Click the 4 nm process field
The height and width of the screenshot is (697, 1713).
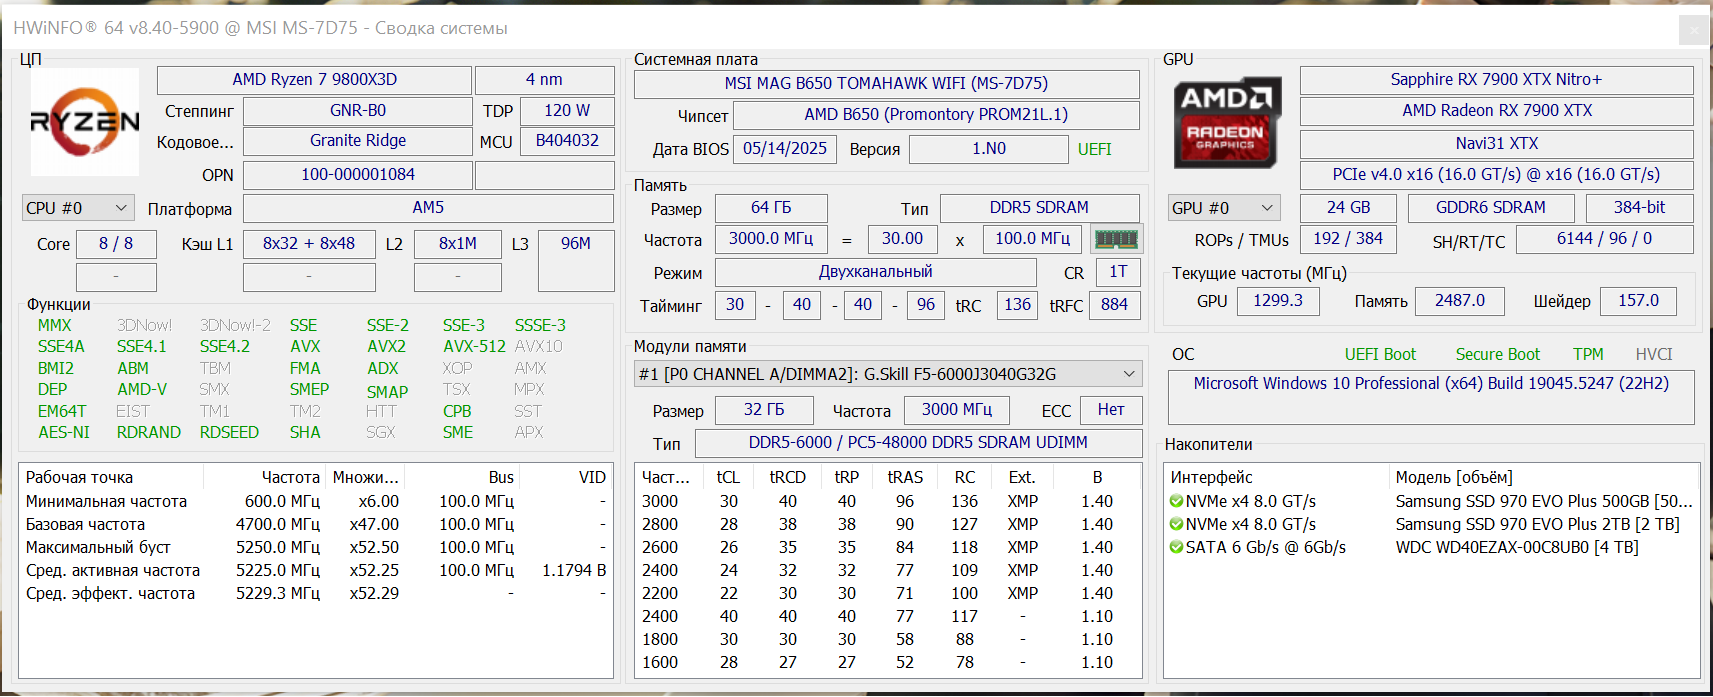coord(544,80)
